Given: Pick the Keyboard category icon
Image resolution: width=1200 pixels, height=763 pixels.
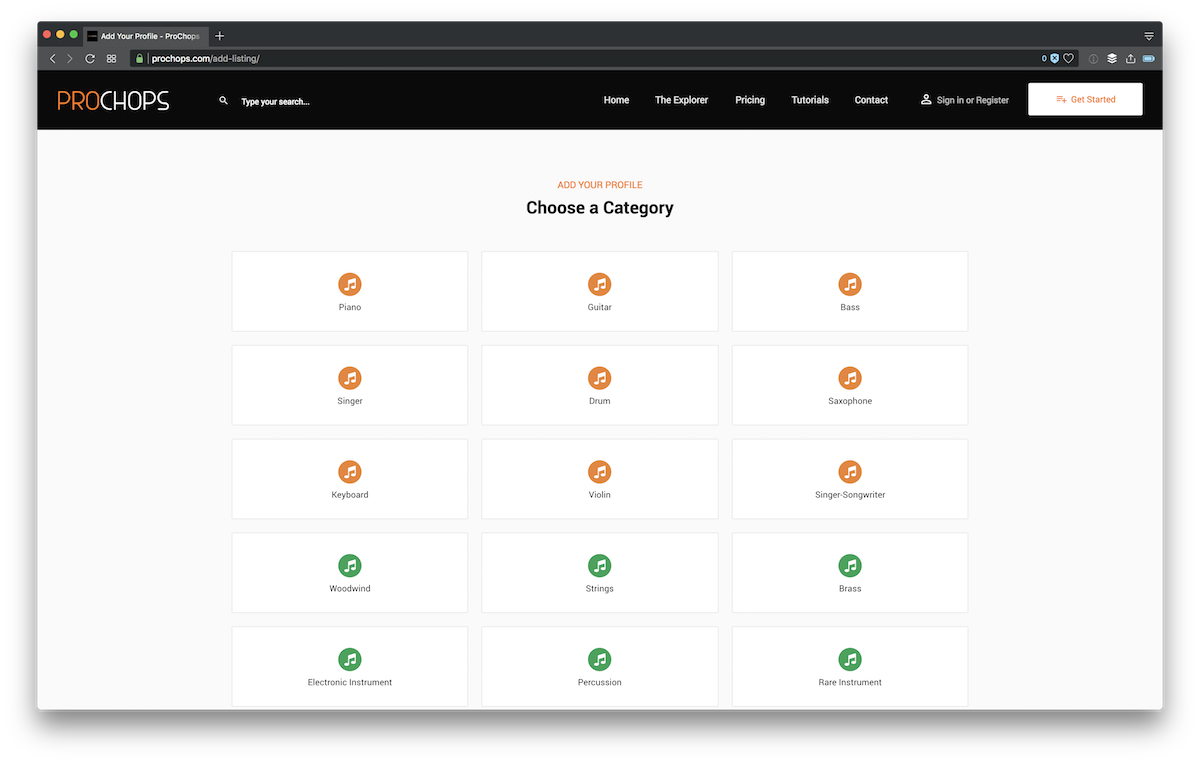Looking at the screenshot, I should 349,471.
